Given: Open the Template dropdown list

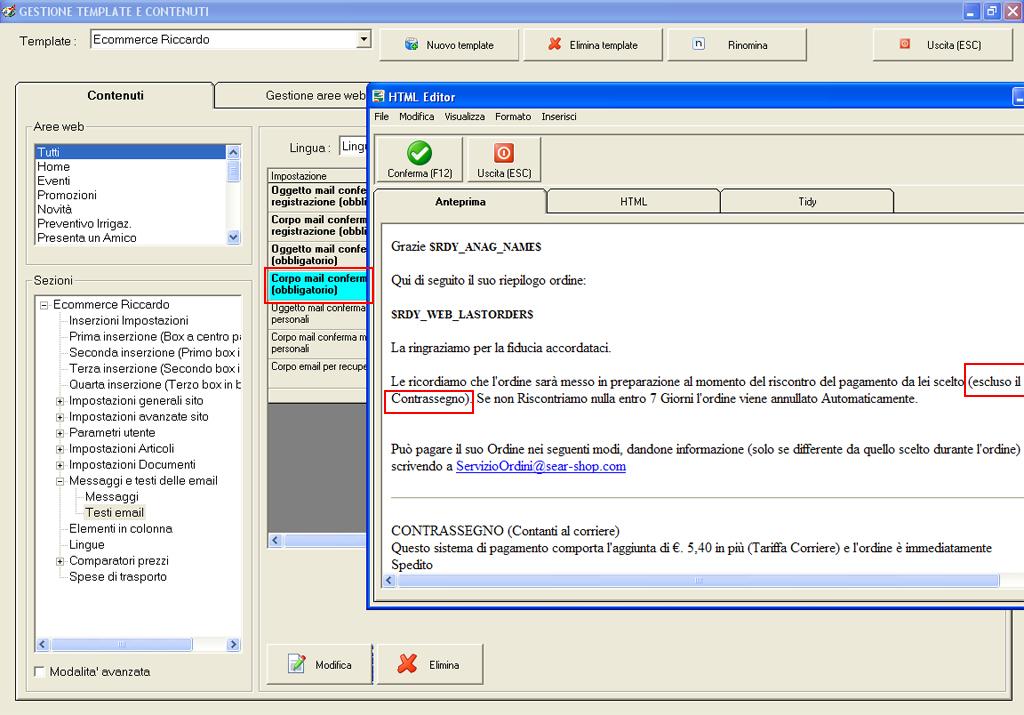Looking at the screenshot, I should pyautogui.click(x=364, y=39).
